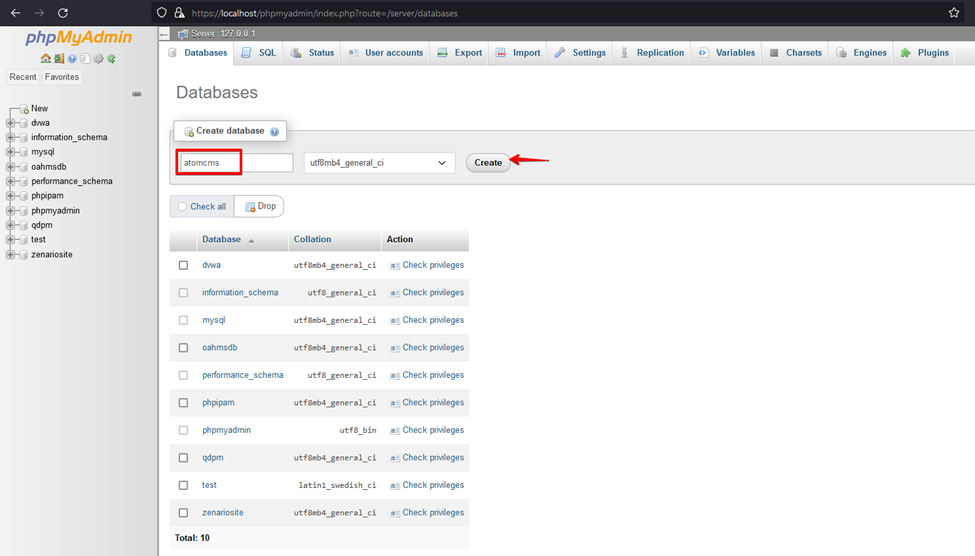The width and height of the screenshot is (975, 556).
Task: Collapse the navigation panel arrow button
Action: pos(164,34)
